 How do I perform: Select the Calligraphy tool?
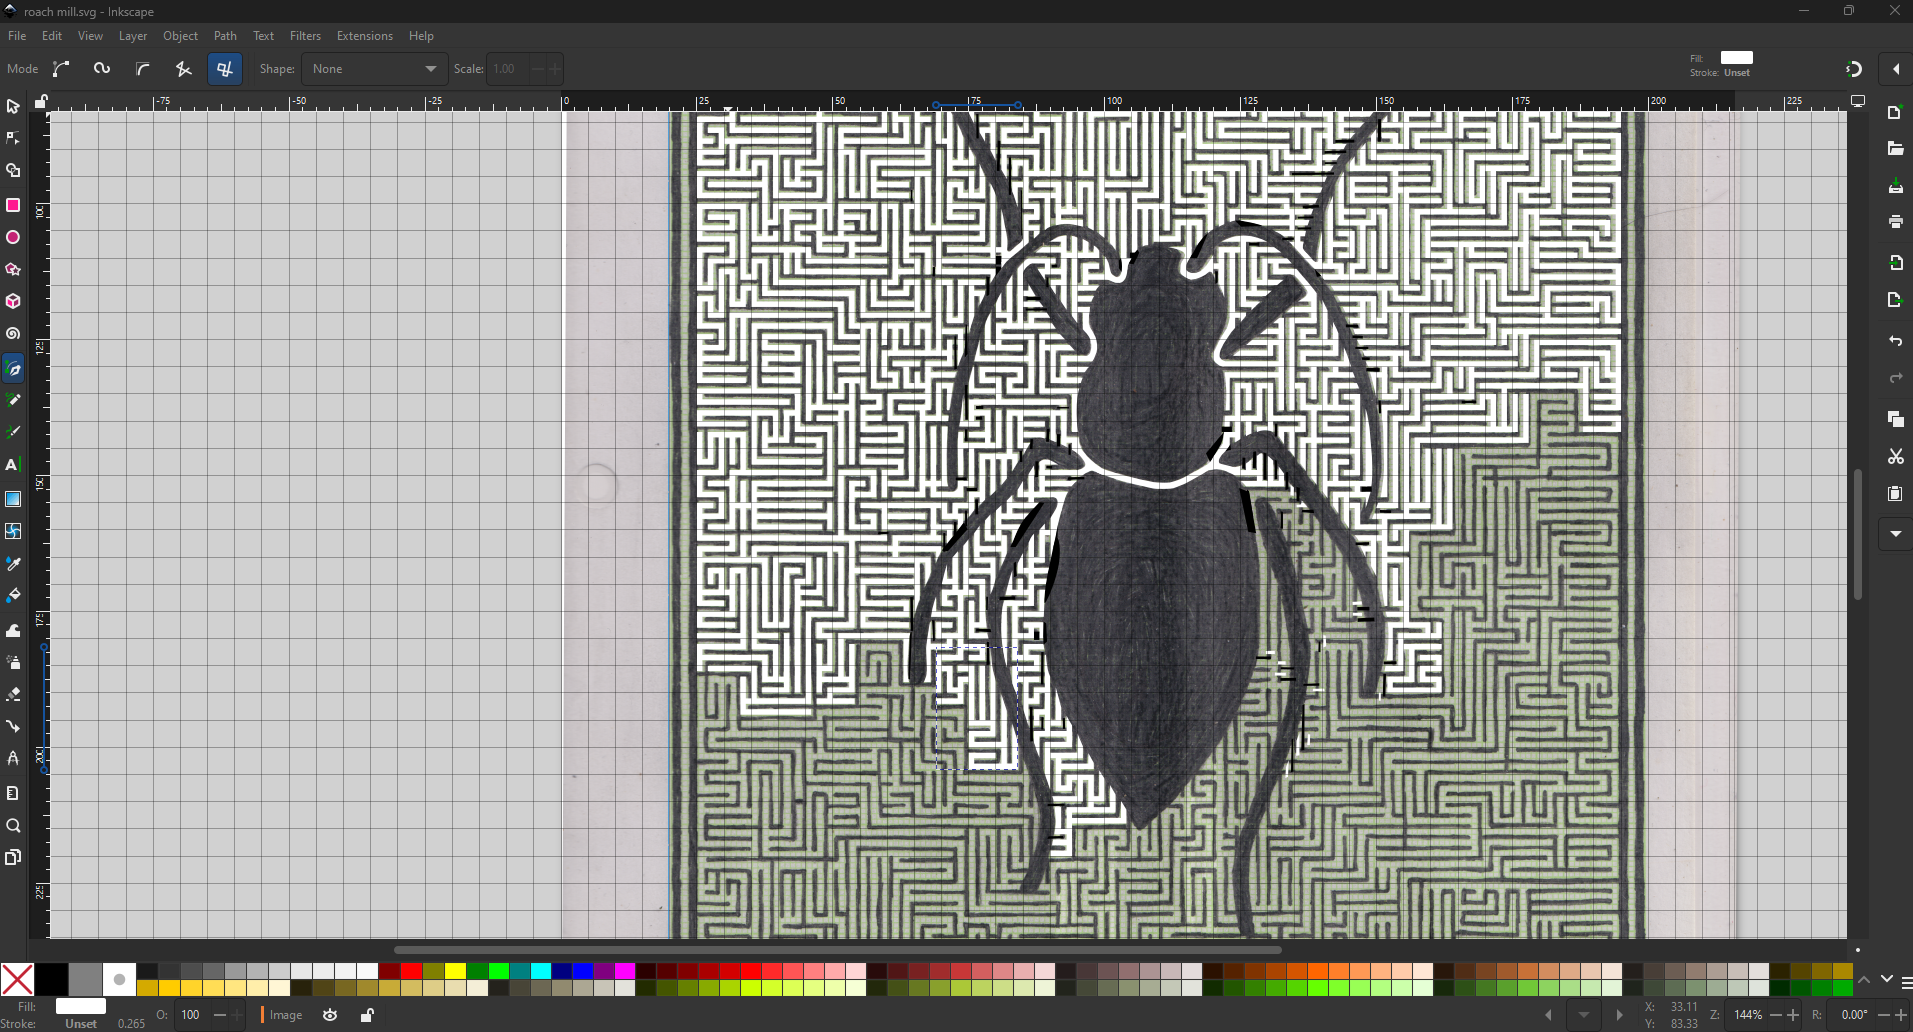point(13,433)
